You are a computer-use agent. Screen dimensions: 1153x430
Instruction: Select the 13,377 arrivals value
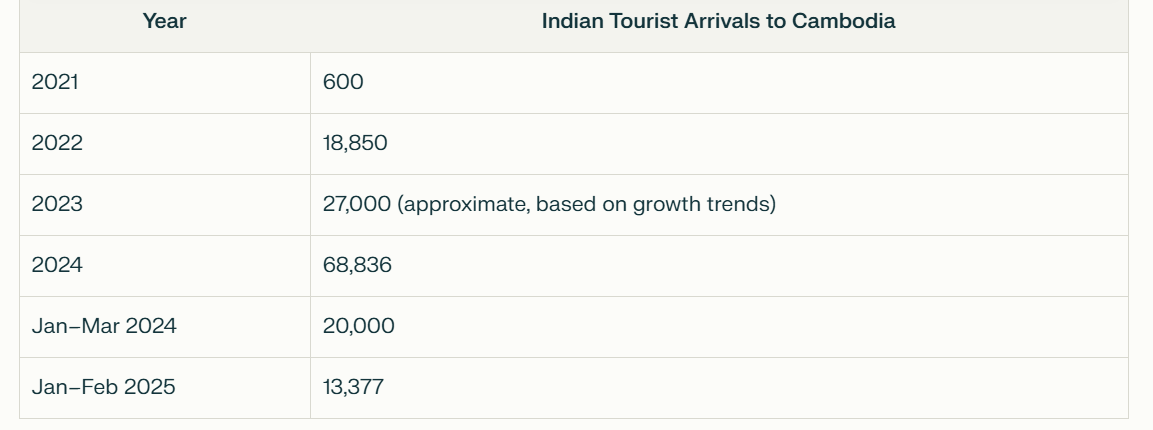353,387
